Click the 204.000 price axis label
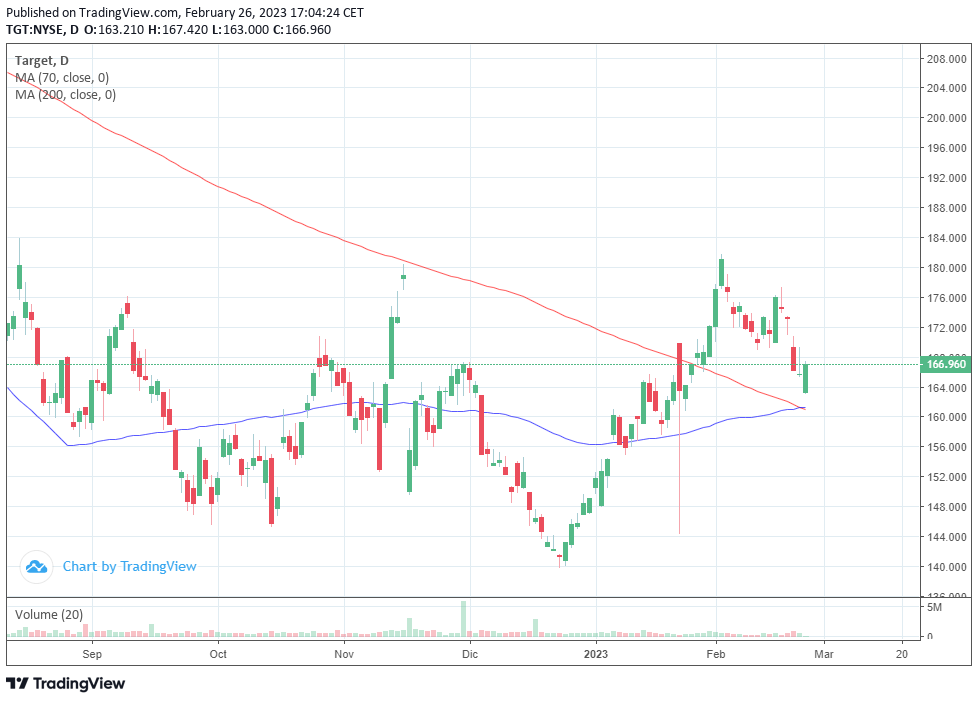This screenshot has width=978, height=702. [x=946, y=88]
